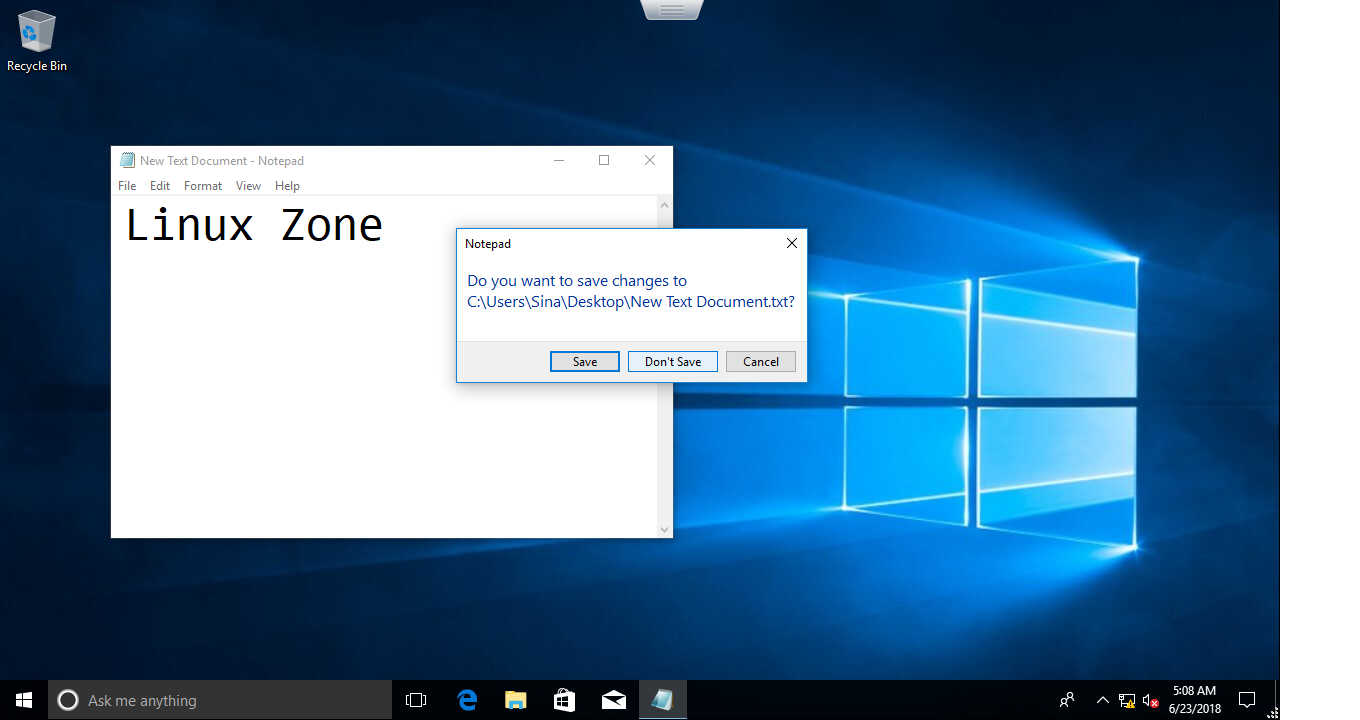The image size is (1360, 720).
Task: Expand the top-center connection bar handle
Action: point(672,10)
